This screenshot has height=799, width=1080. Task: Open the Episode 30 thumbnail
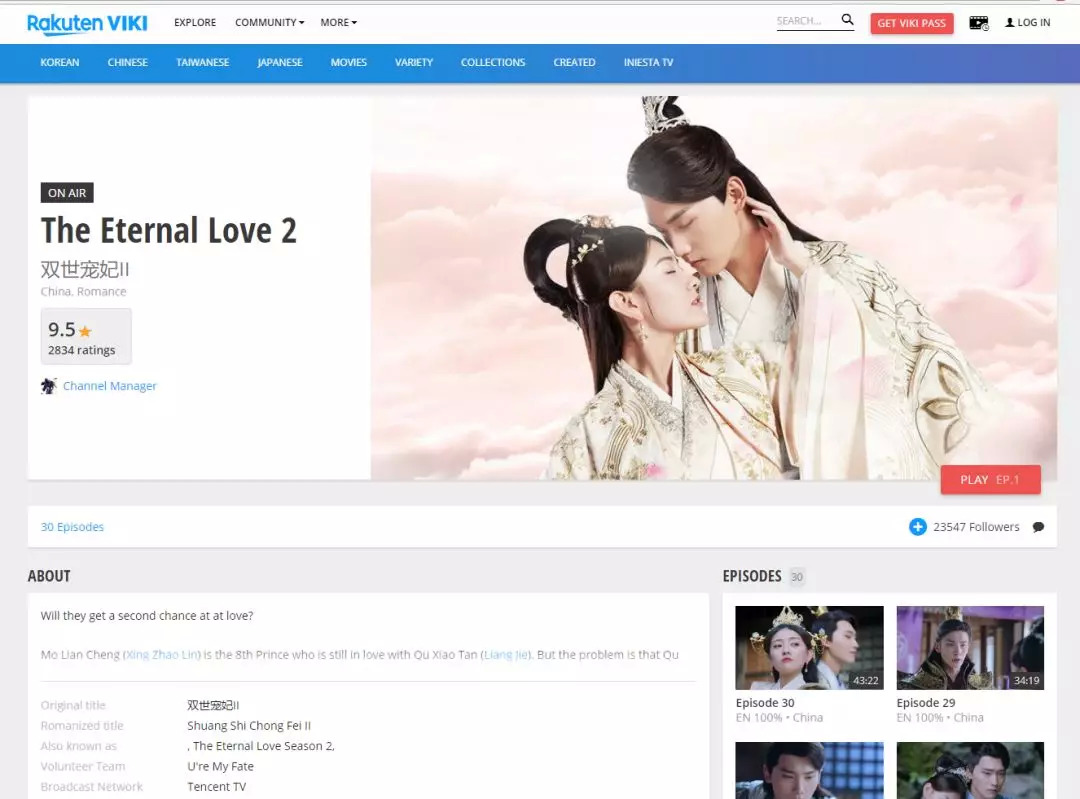tap(809, 647)
